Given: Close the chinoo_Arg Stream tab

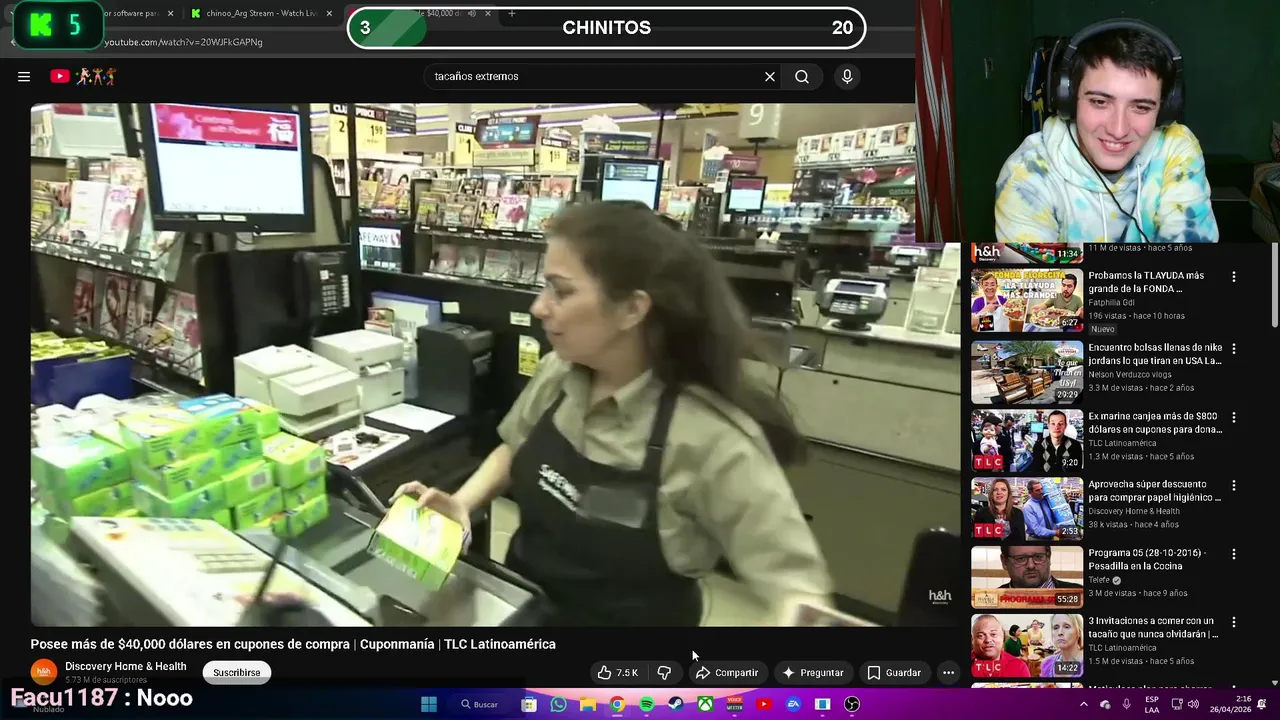Looking at the screenshot, I should point(329,13).
